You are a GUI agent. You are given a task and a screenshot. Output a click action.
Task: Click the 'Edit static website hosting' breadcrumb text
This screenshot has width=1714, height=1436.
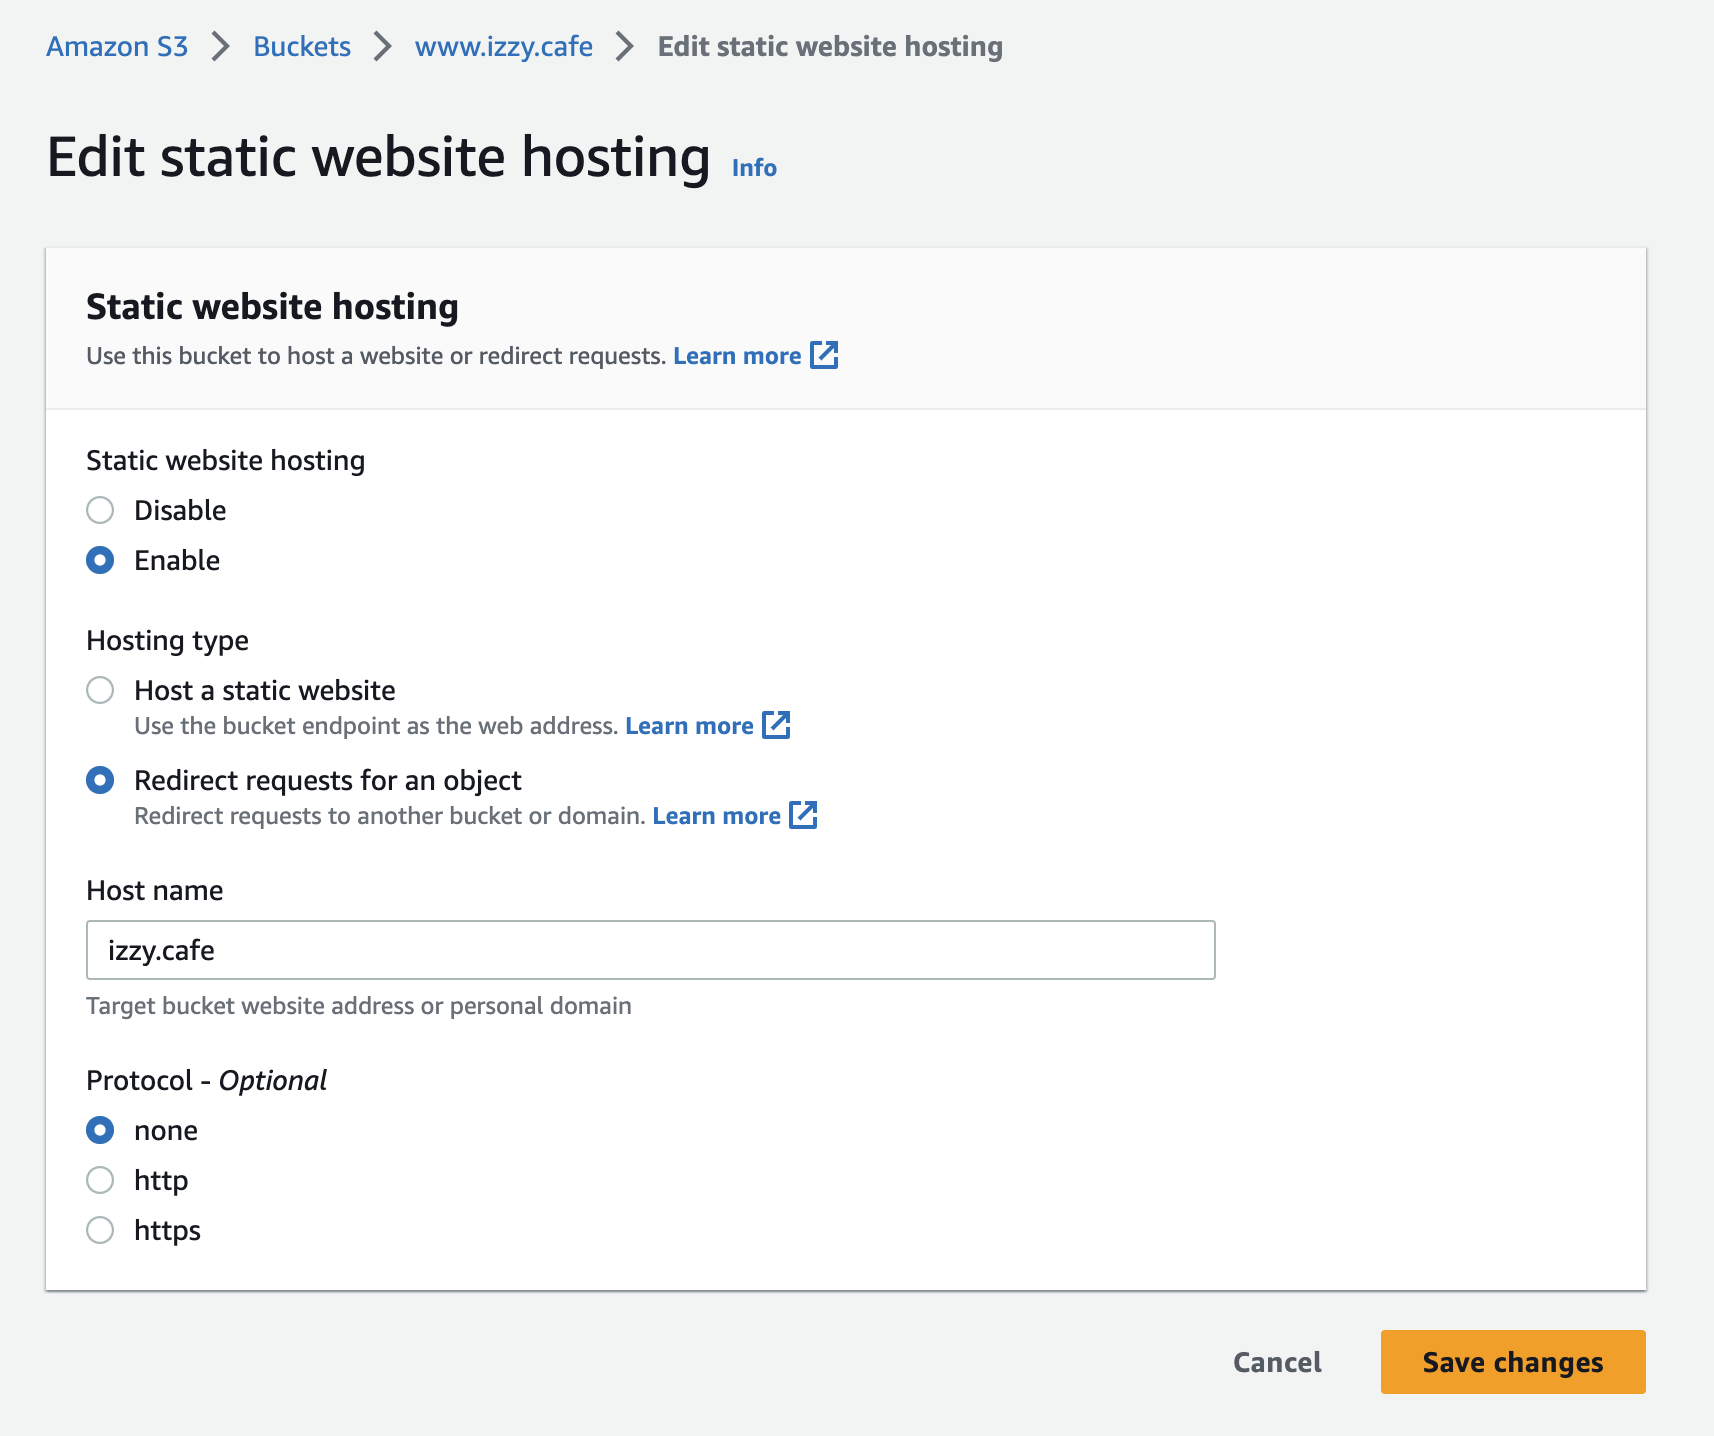point(830,46)
